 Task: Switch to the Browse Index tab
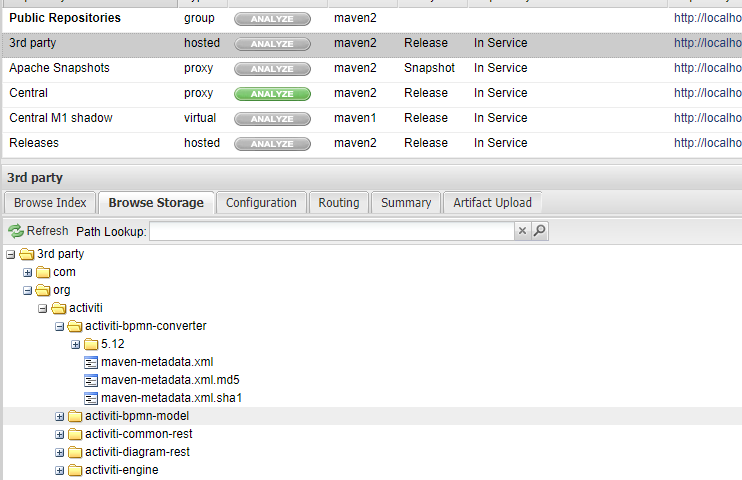[48, 203]
